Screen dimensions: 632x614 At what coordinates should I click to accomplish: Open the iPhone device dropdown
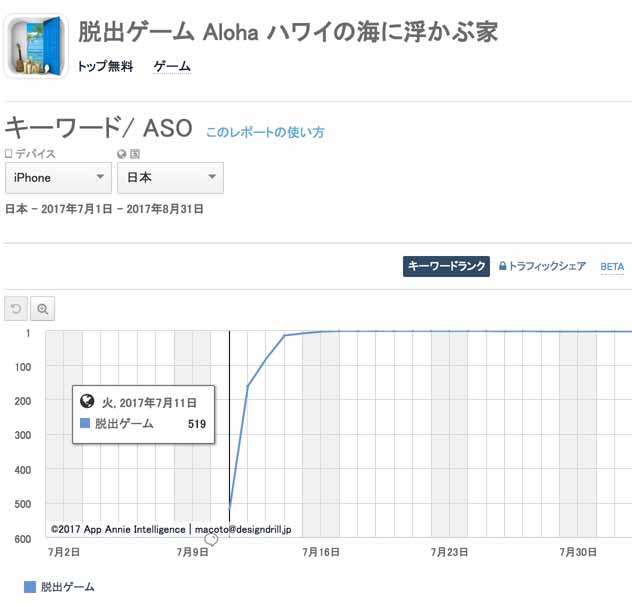(58, 178)
